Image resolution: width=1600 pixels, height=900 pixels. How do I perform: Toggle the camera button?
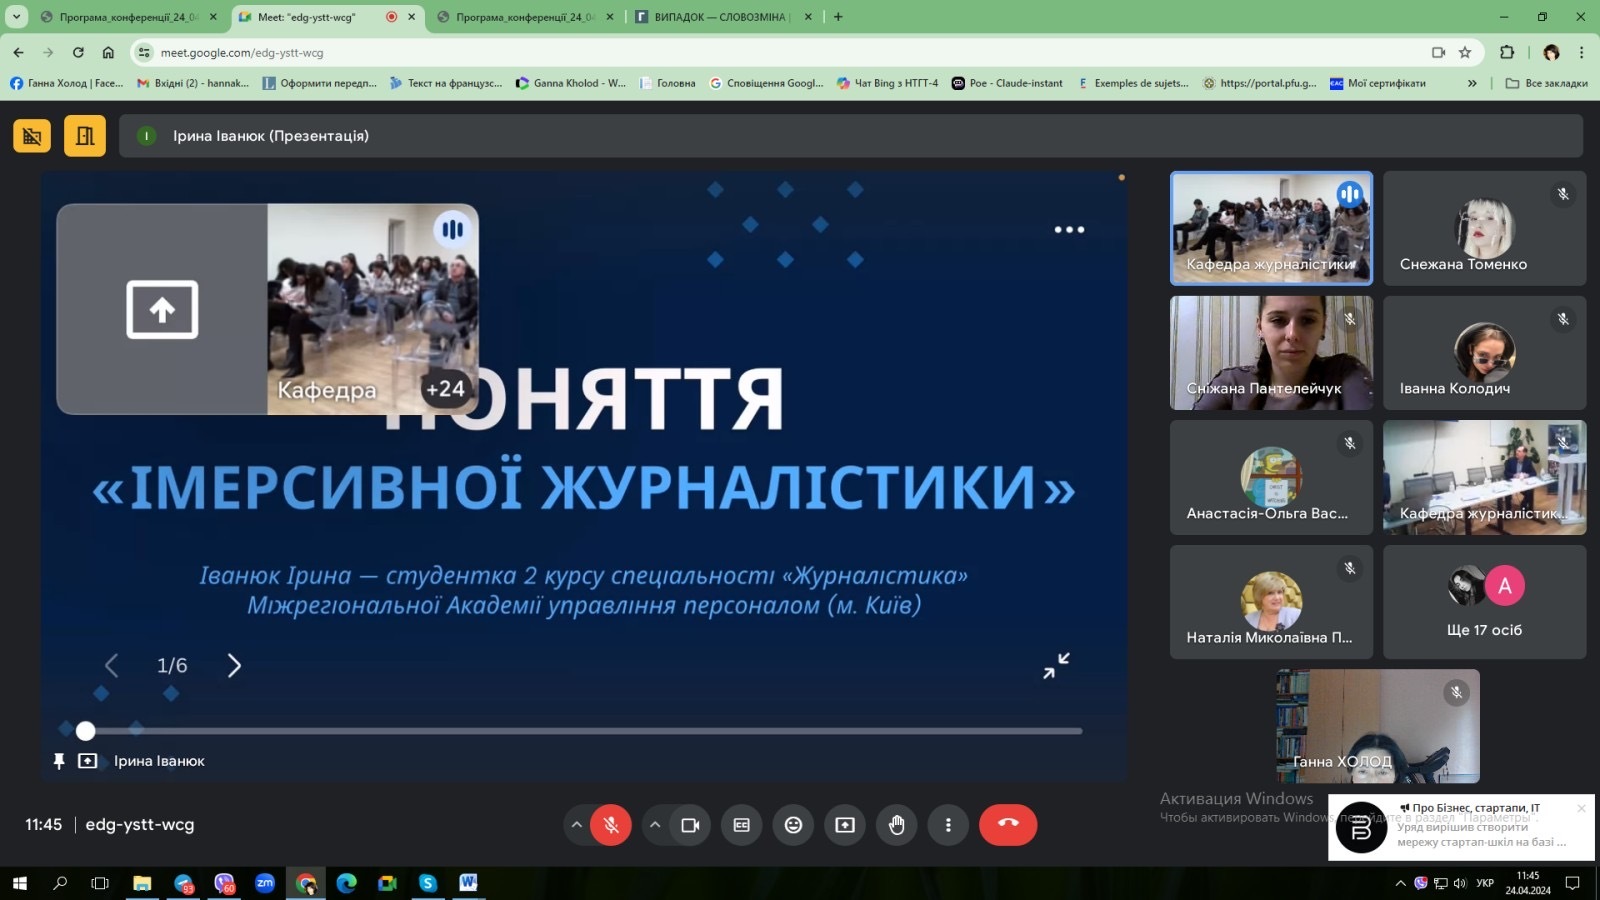690,825
